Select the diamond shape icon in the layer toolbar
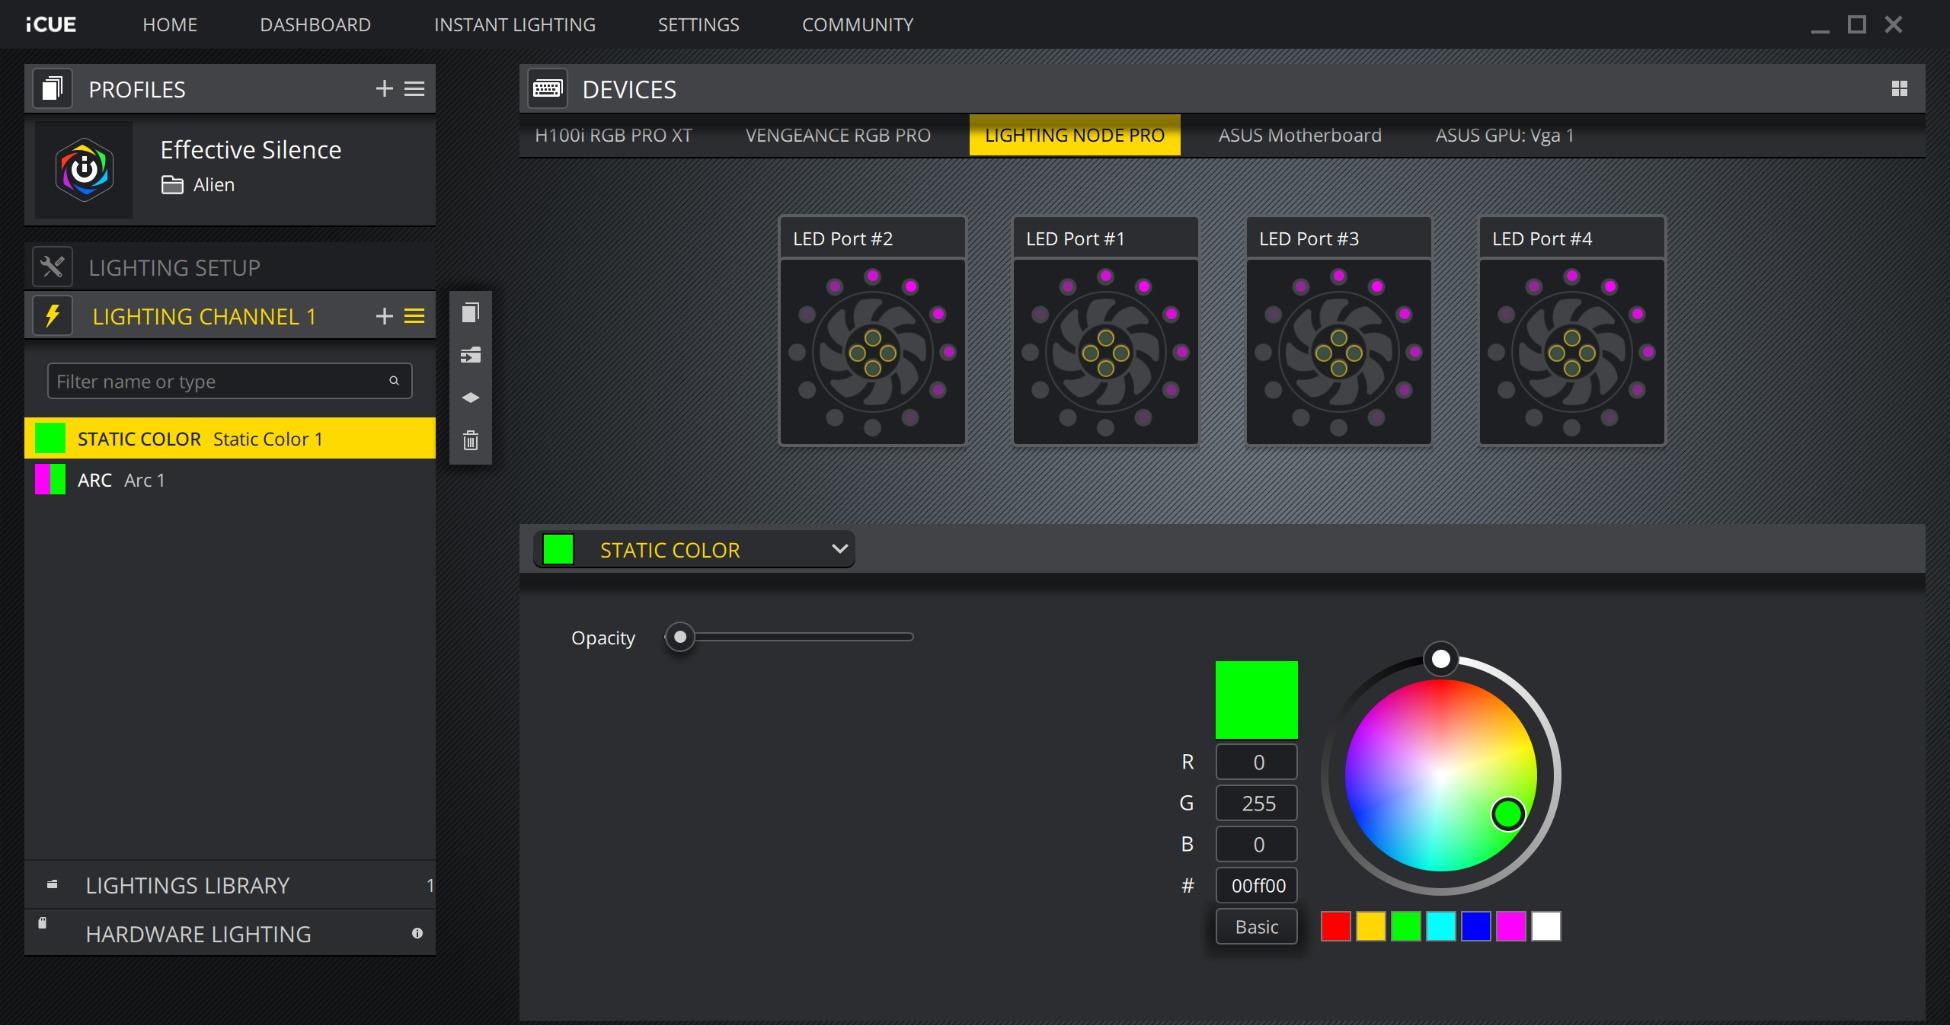This screenshot has width=1950, height=1025. [x=470, y=397]
